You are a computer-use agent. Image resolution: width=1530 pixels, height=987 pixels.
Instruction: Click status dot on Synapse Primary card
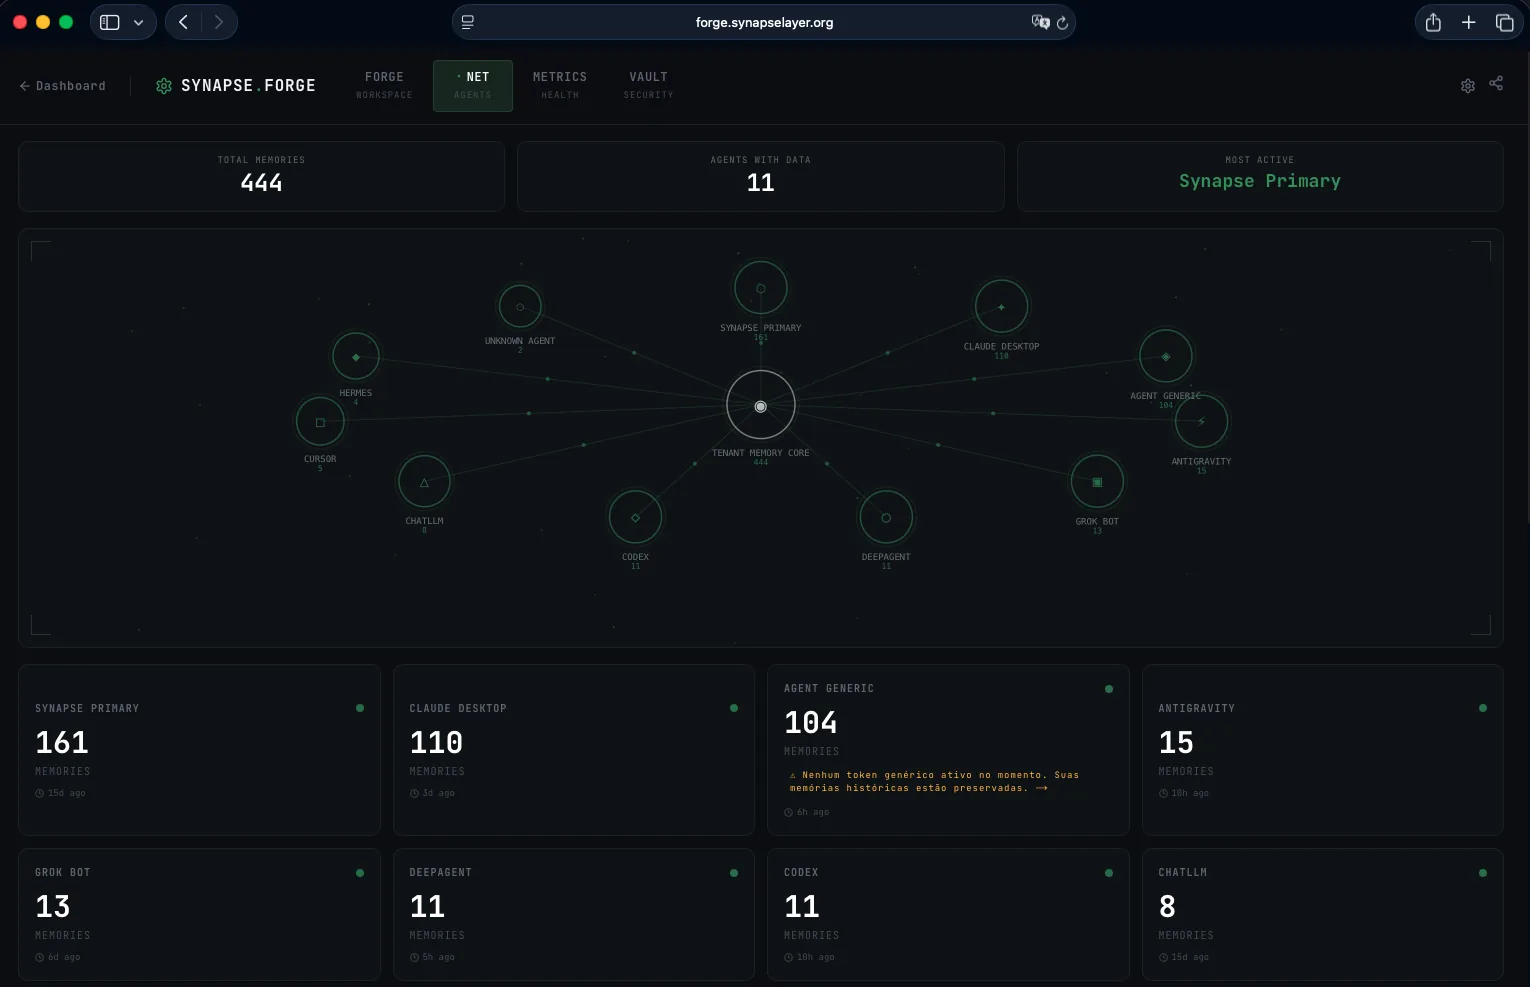coord(360,708)
